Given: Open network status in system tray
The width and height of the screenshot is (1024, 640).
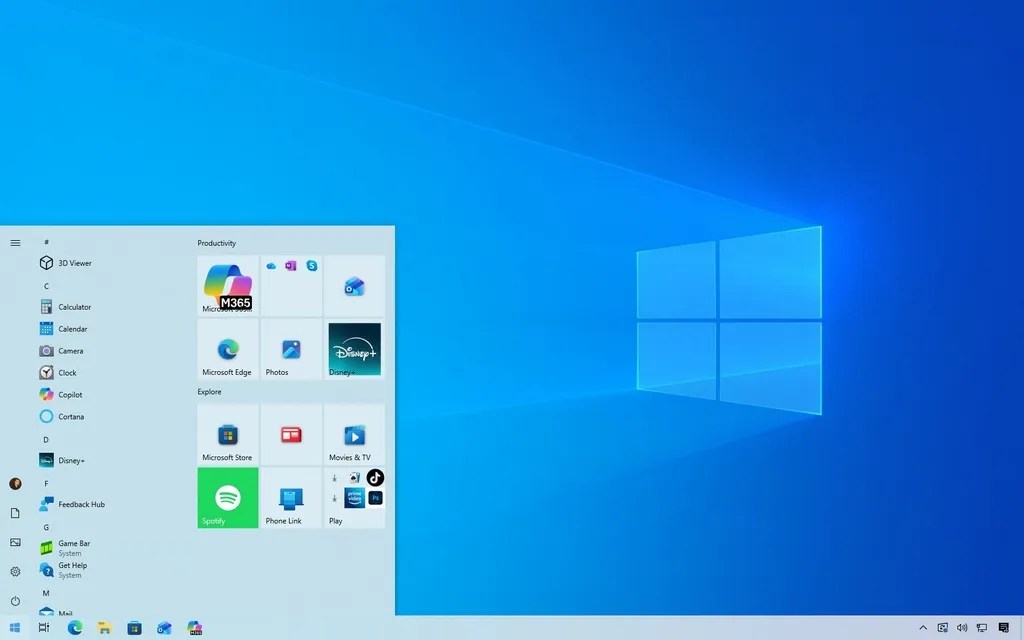Looking at the screenshot, I should pyautogui.click(x=982, y=628).
